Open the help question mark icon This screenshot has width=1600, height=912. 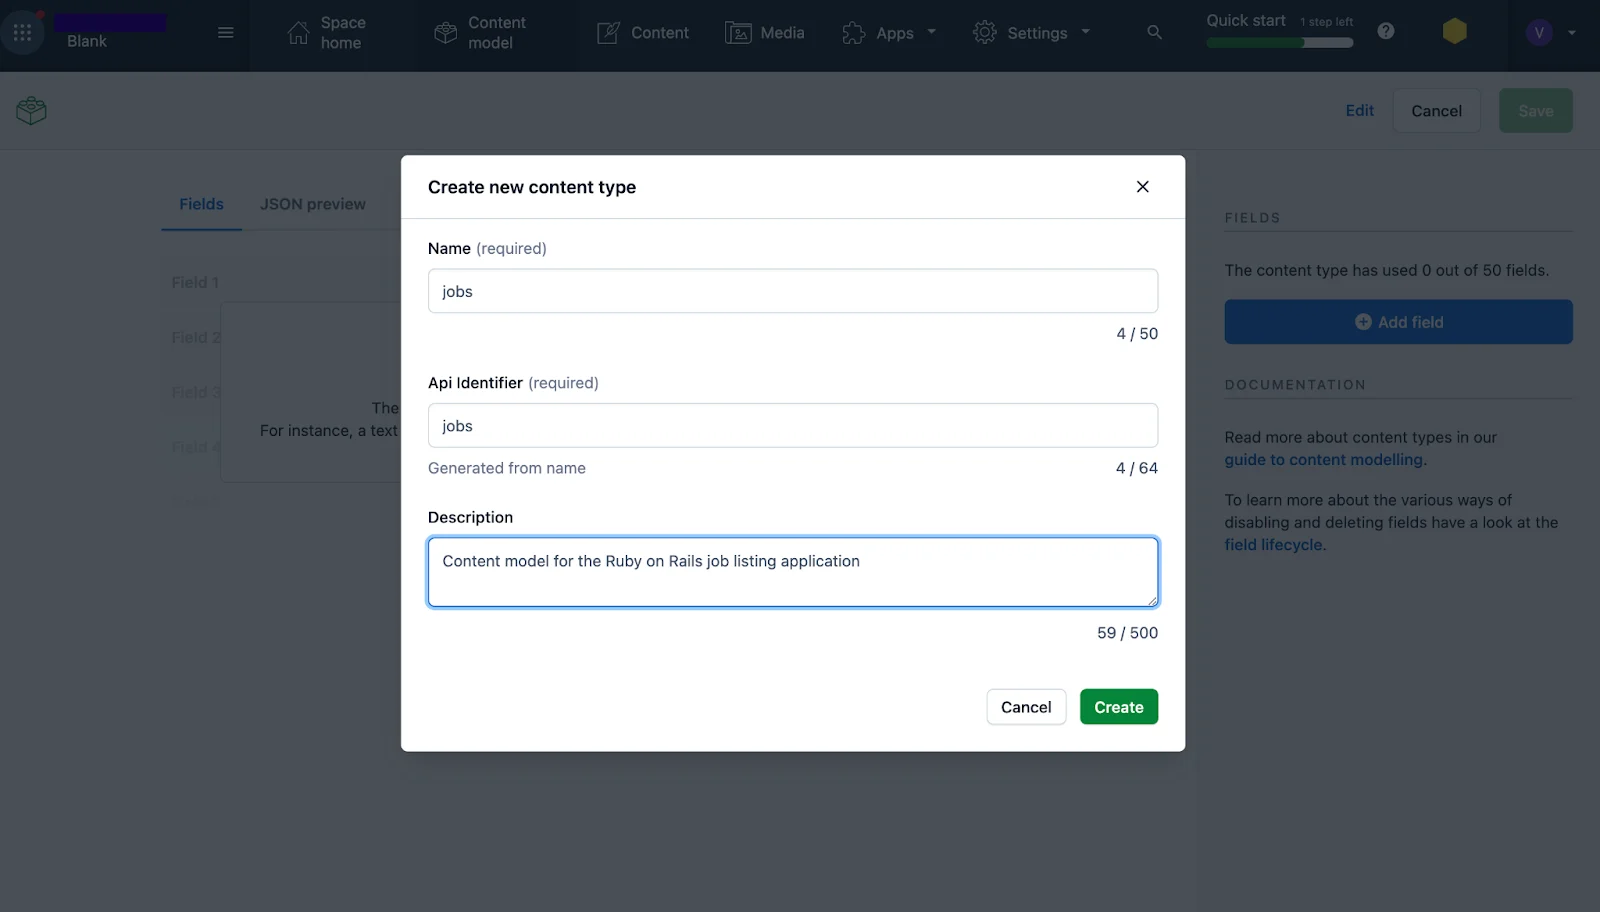click(x=1386, y=31)
